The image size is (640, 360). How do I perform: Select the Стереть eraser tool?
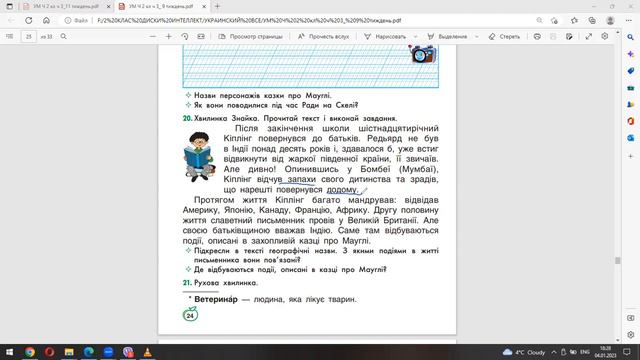[x=504, y=36]
